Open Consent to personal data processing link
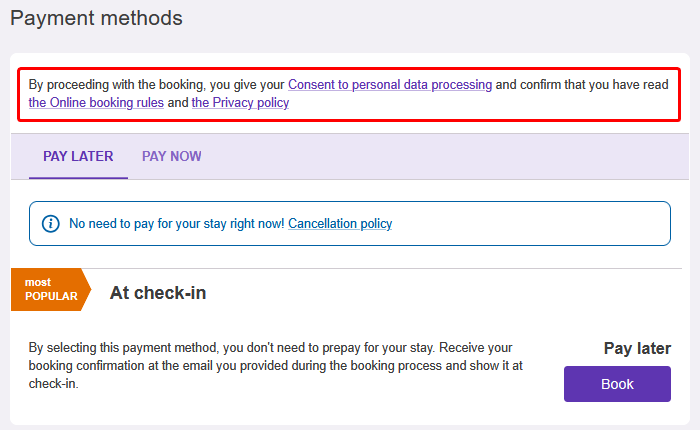This screenshot has height=430, width=700. pos(390,84)
